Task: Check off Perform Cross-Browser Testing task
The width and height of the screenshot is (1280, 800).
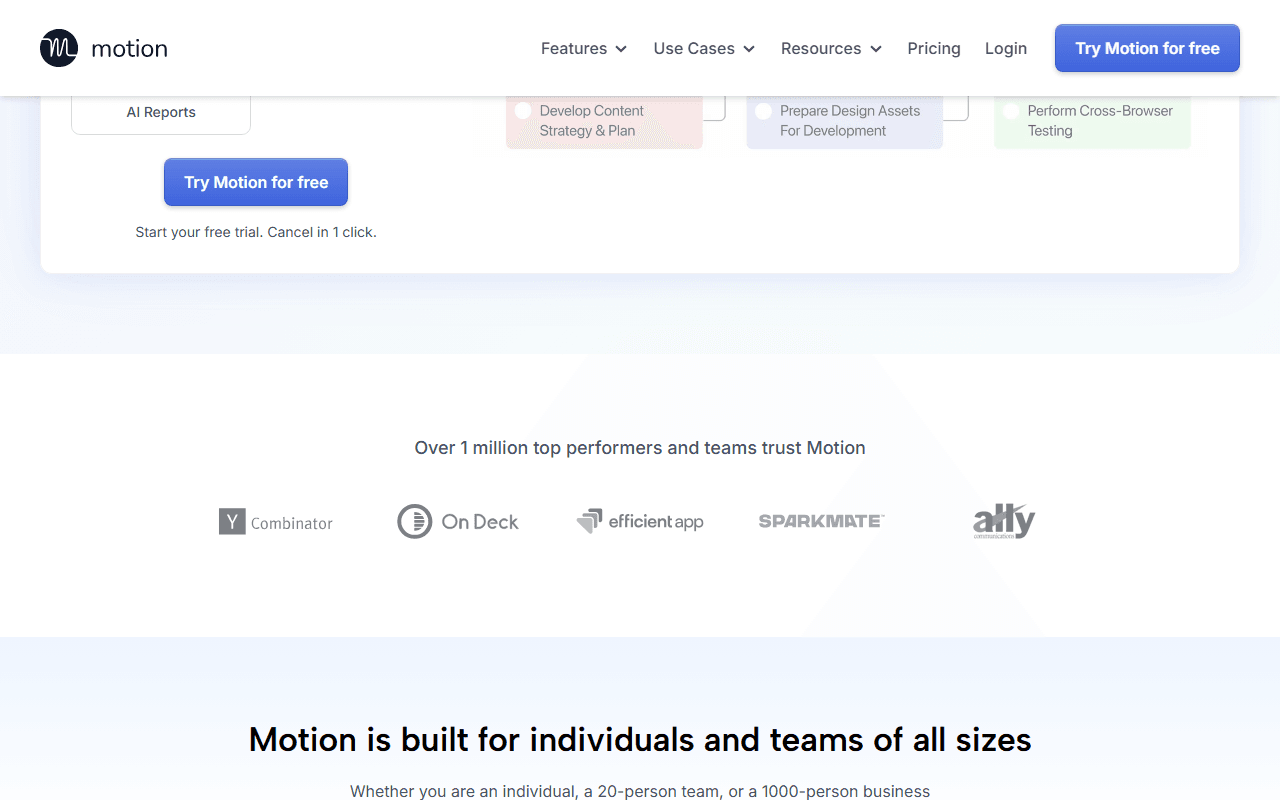Action: point(1011,111)
